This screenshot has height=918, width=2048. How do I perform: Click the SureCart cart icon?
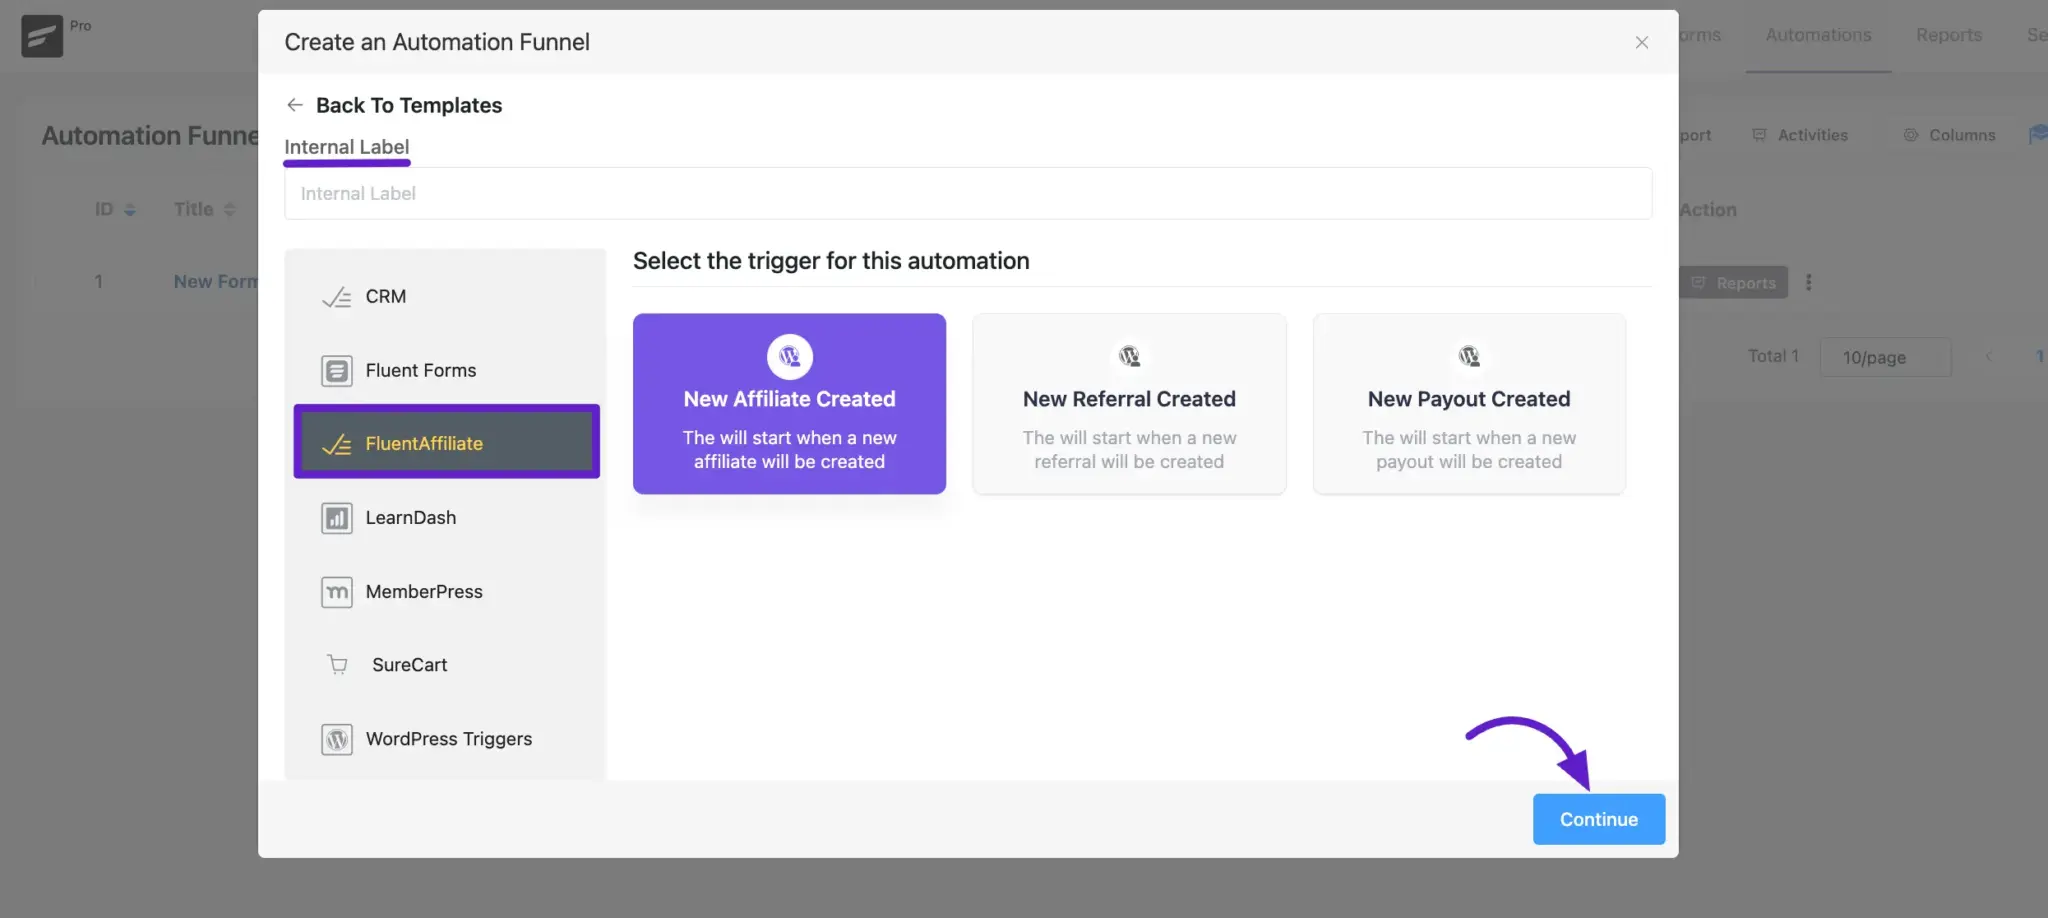338,665
